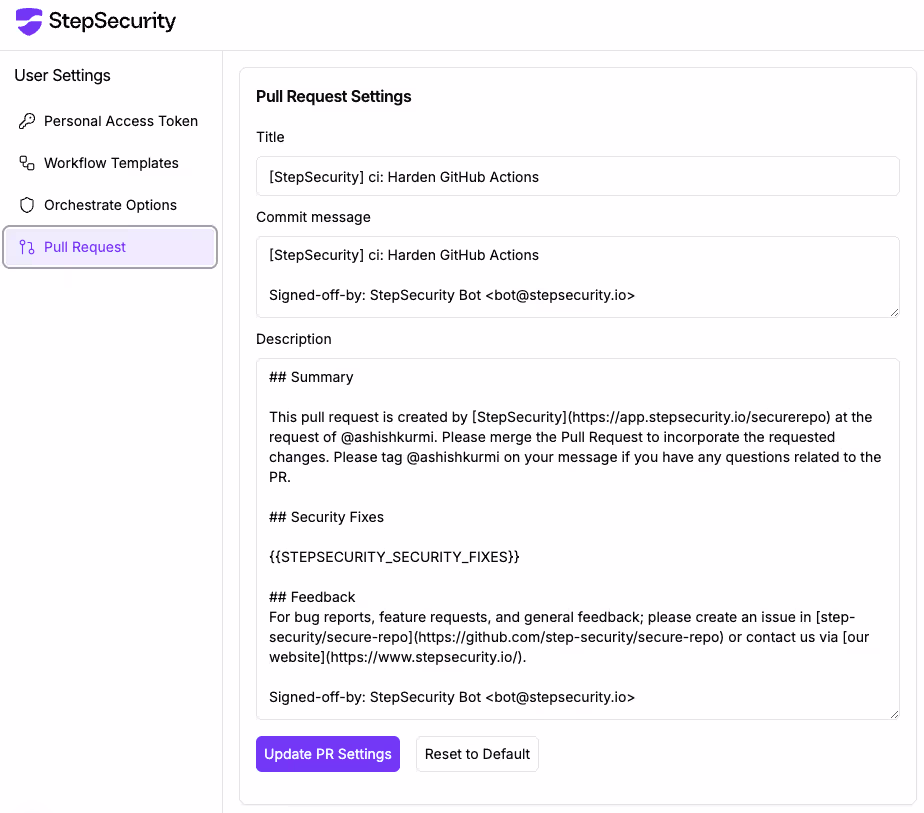Grab the Description box resize handle
Viewport: 924px width, 813px height.
tap(894, 714)
